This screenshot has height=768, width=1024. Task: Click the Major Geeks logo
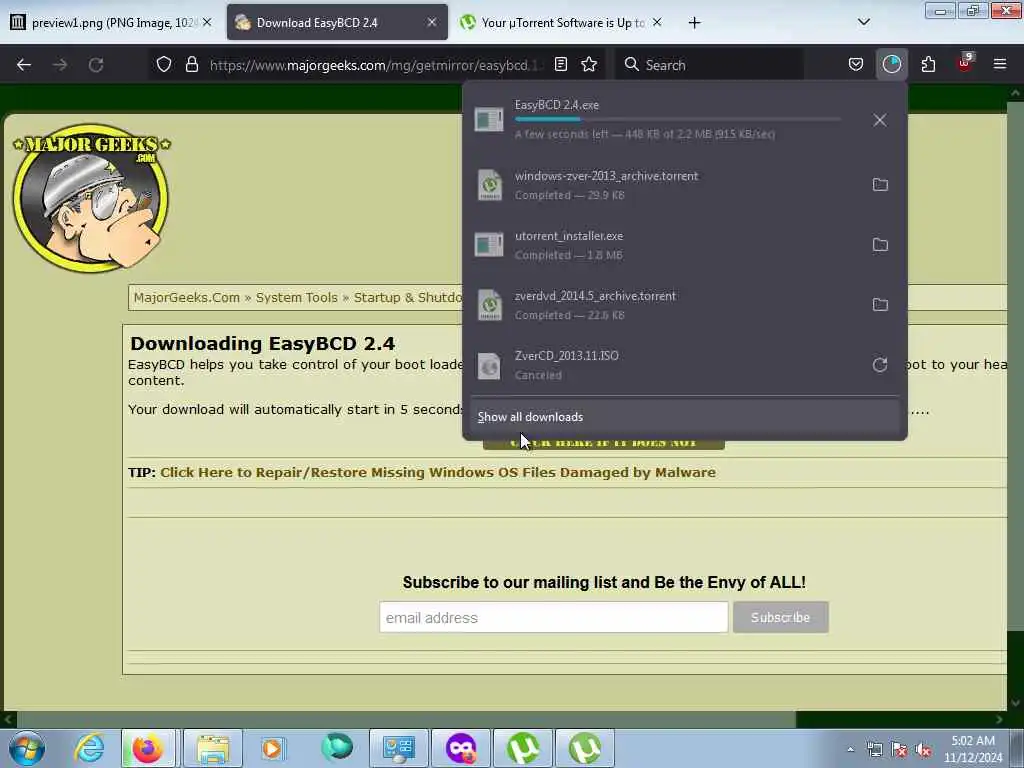pos(91,198)
